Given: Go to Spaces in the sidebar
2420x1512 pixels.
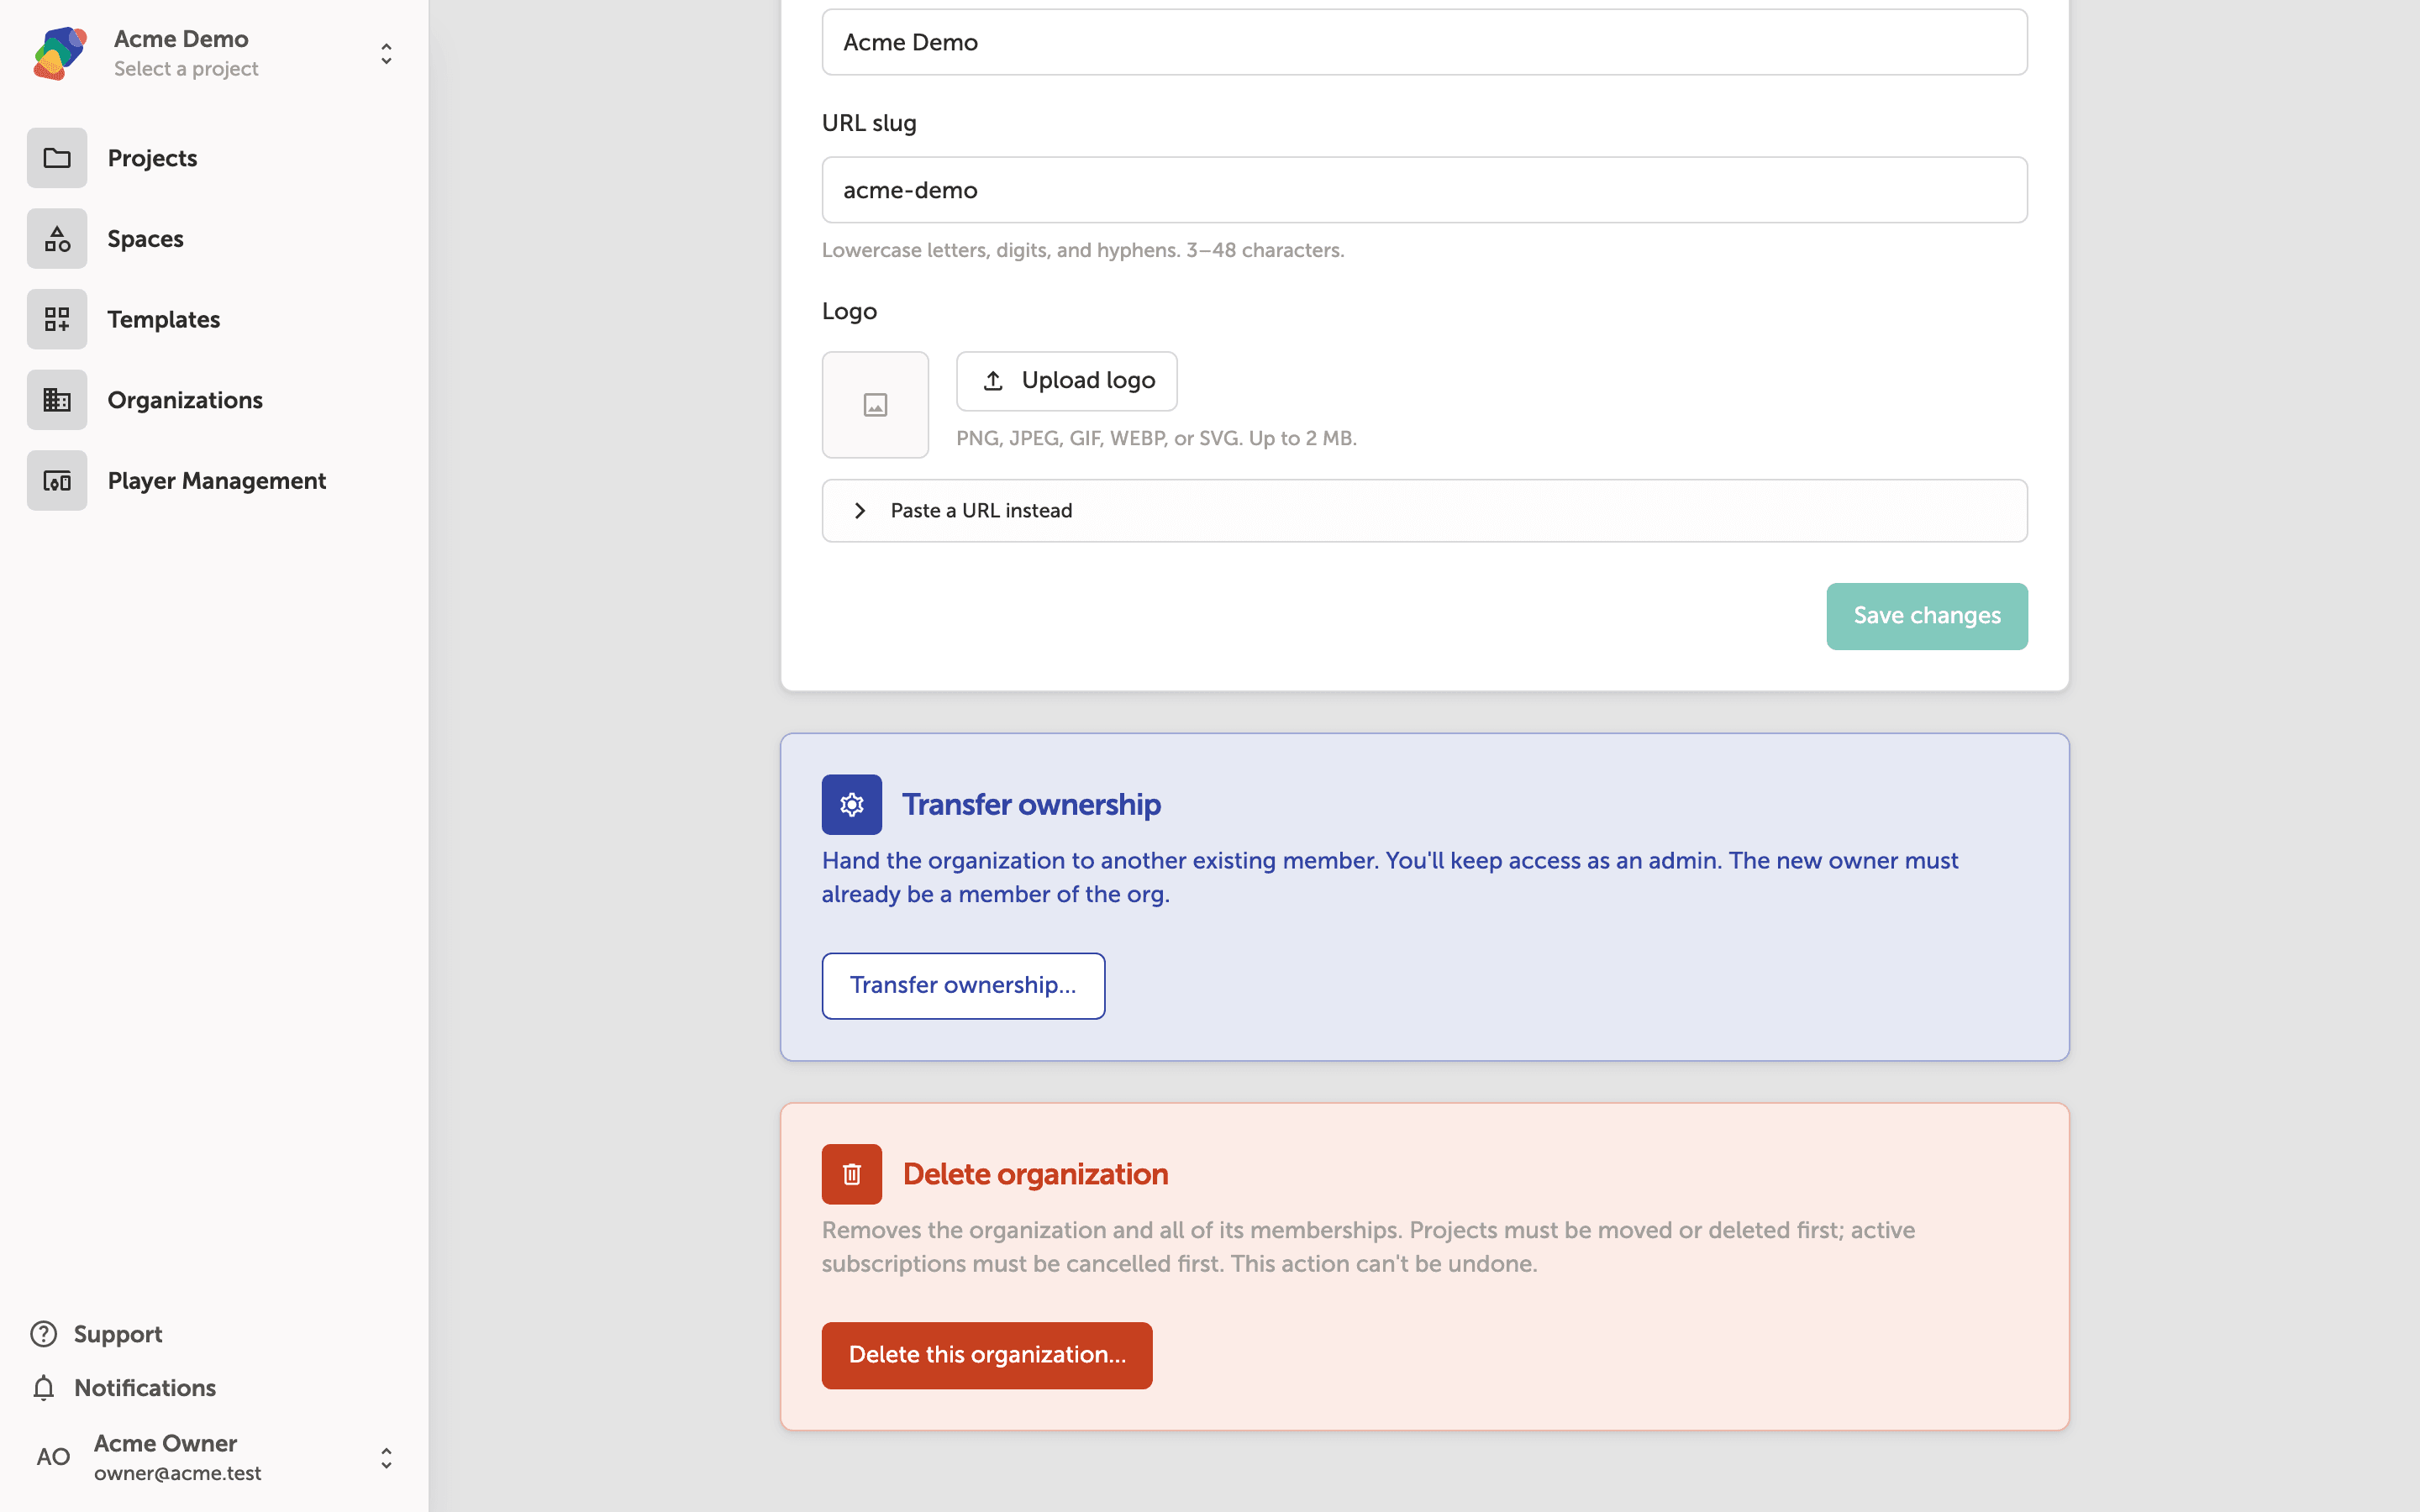Looking at the screenshot, I should [146, 239].
